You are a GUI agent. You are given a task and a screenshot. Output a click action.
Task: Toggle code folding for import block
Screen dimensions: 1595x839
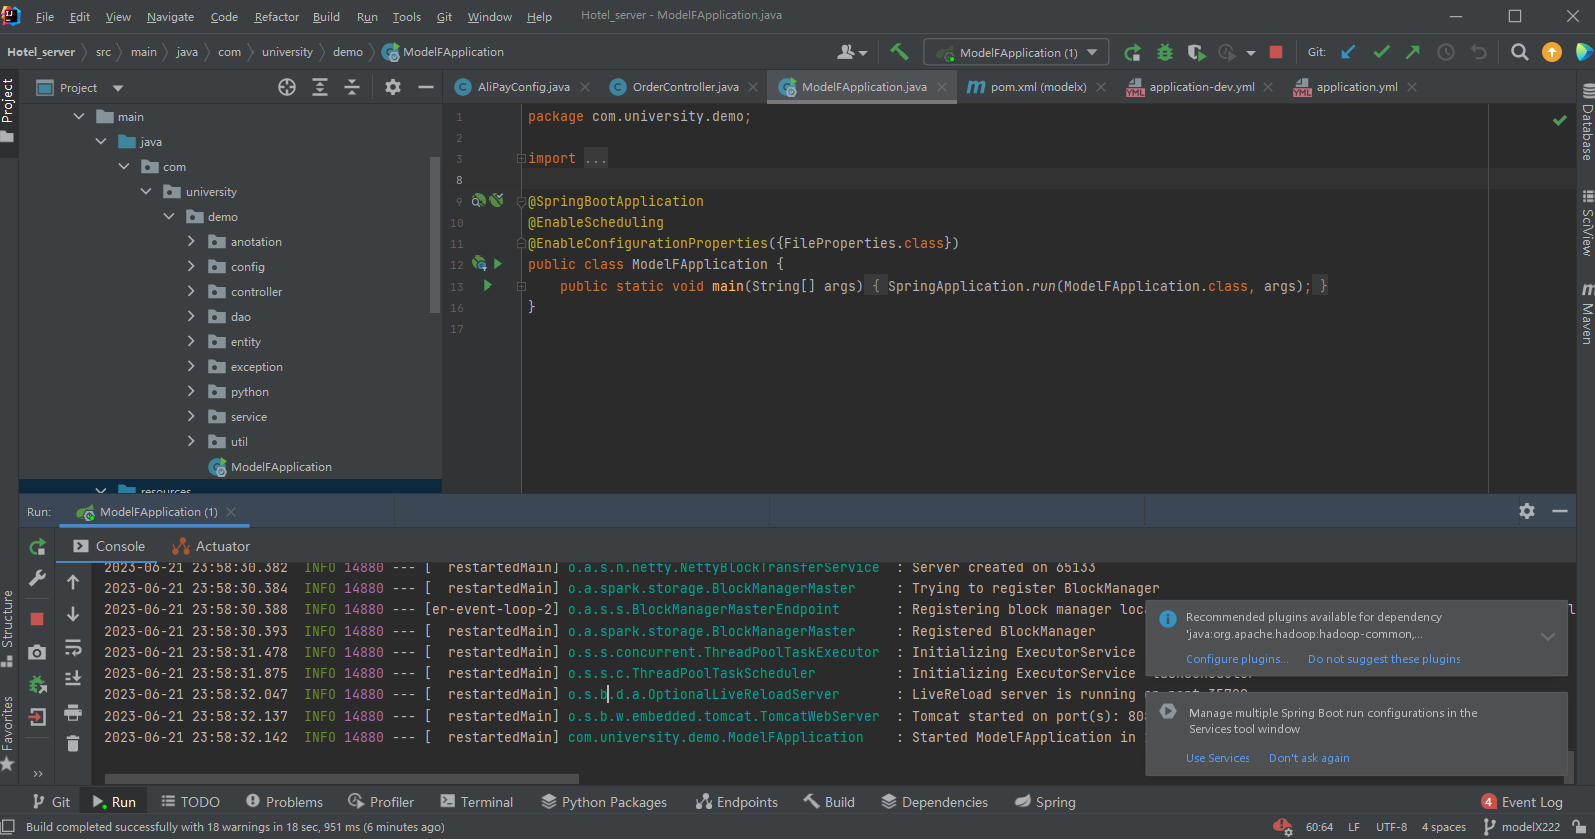521,159
